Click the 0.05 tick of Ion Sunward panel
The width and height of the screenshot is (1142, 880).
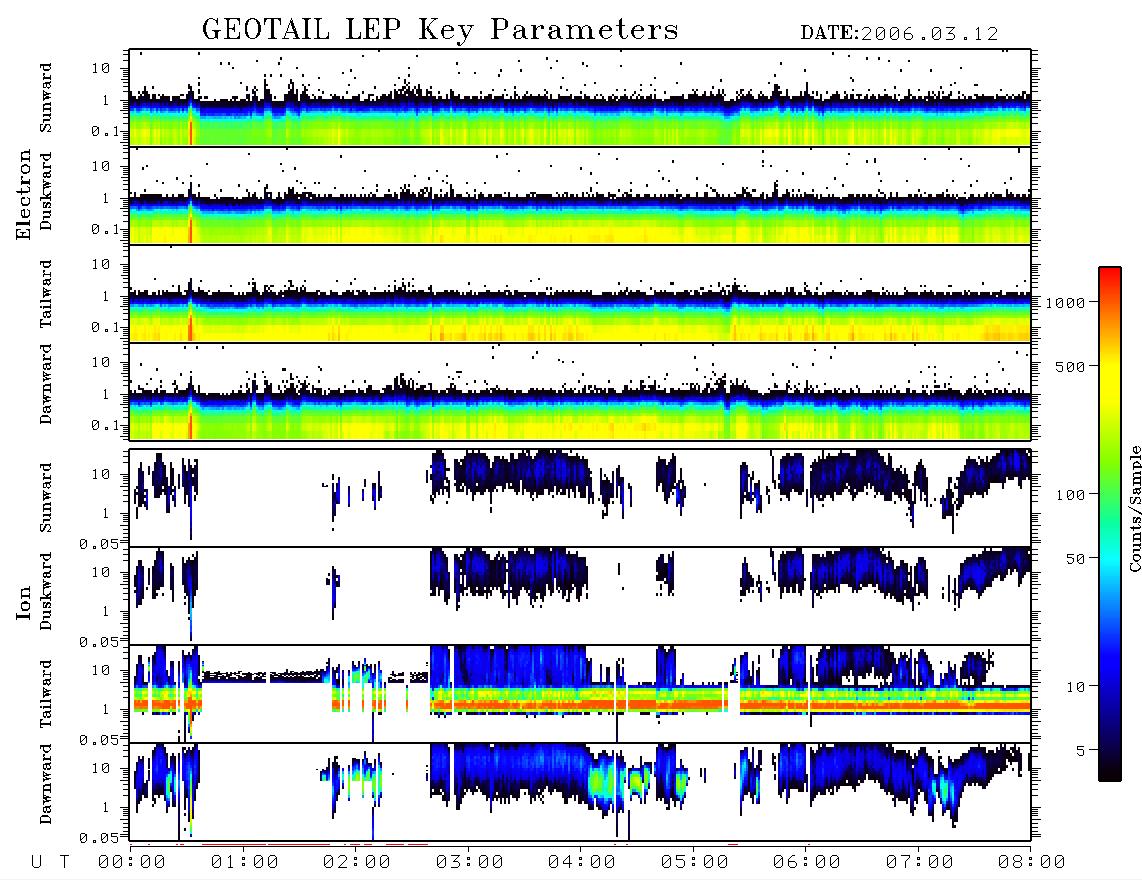(98, 544)
